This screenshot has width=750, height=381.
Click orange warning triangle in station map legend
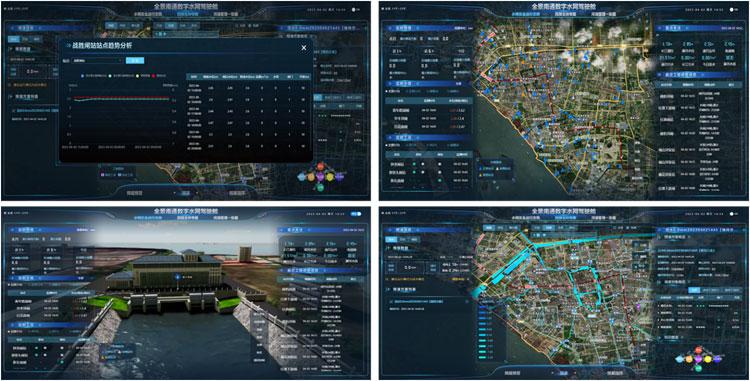point(480,175)
